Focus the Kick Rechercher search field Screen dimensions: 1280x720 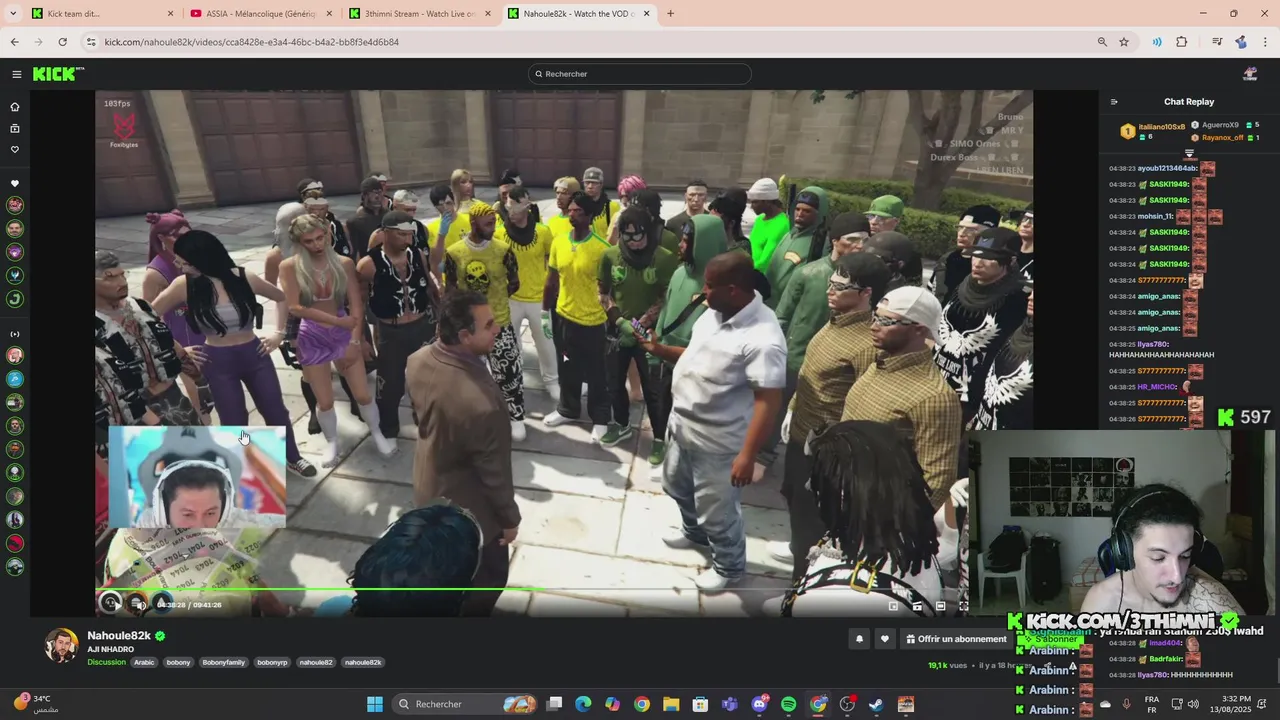[x=640, y=74]
